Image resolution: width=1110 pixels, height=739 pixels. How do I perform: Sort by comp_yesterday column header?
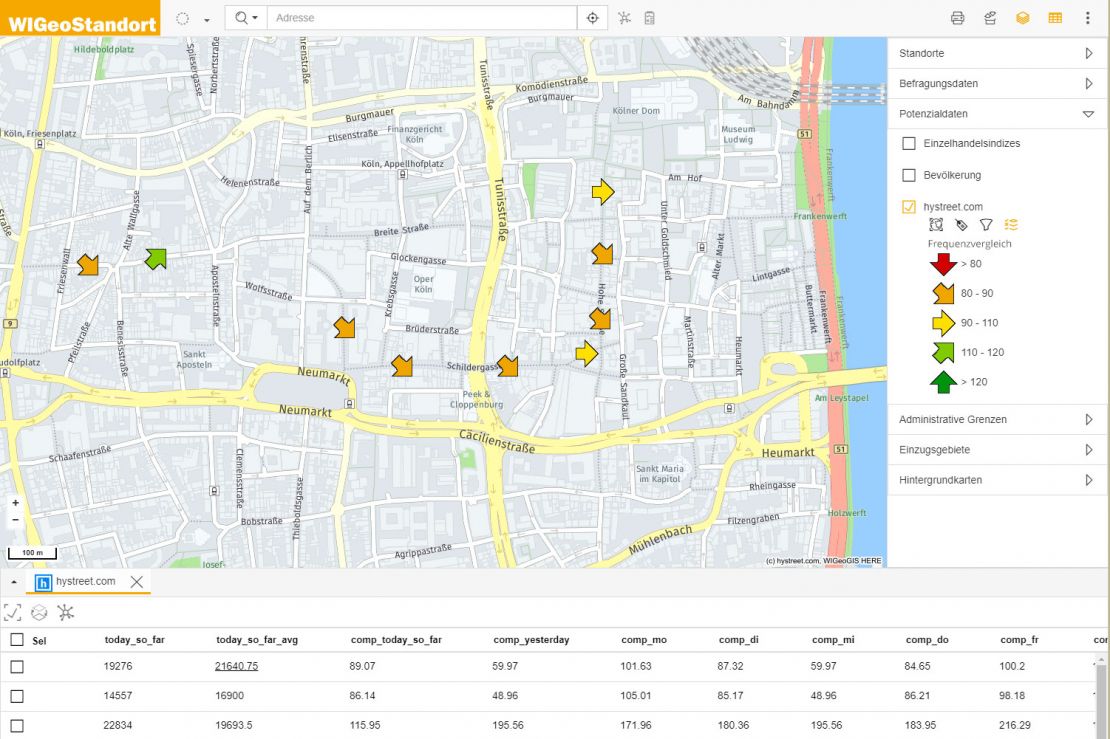tap(531, 640)
